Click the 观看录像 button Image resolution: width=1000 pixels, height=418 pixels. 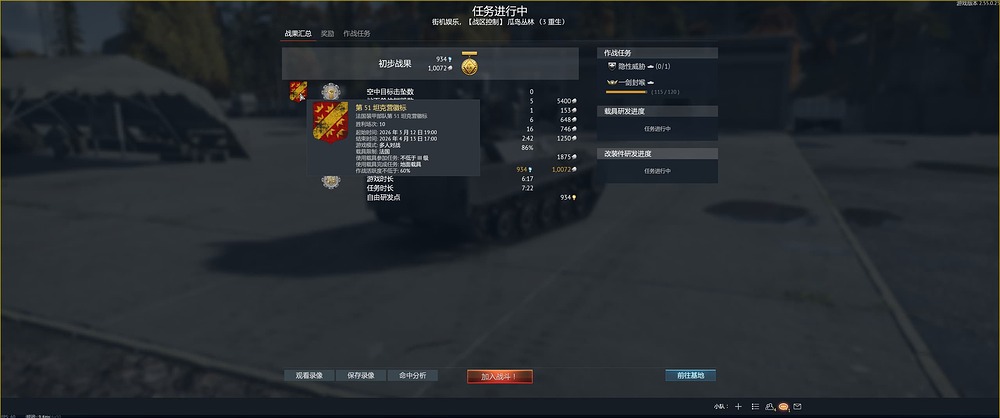[x=309, y=375]
